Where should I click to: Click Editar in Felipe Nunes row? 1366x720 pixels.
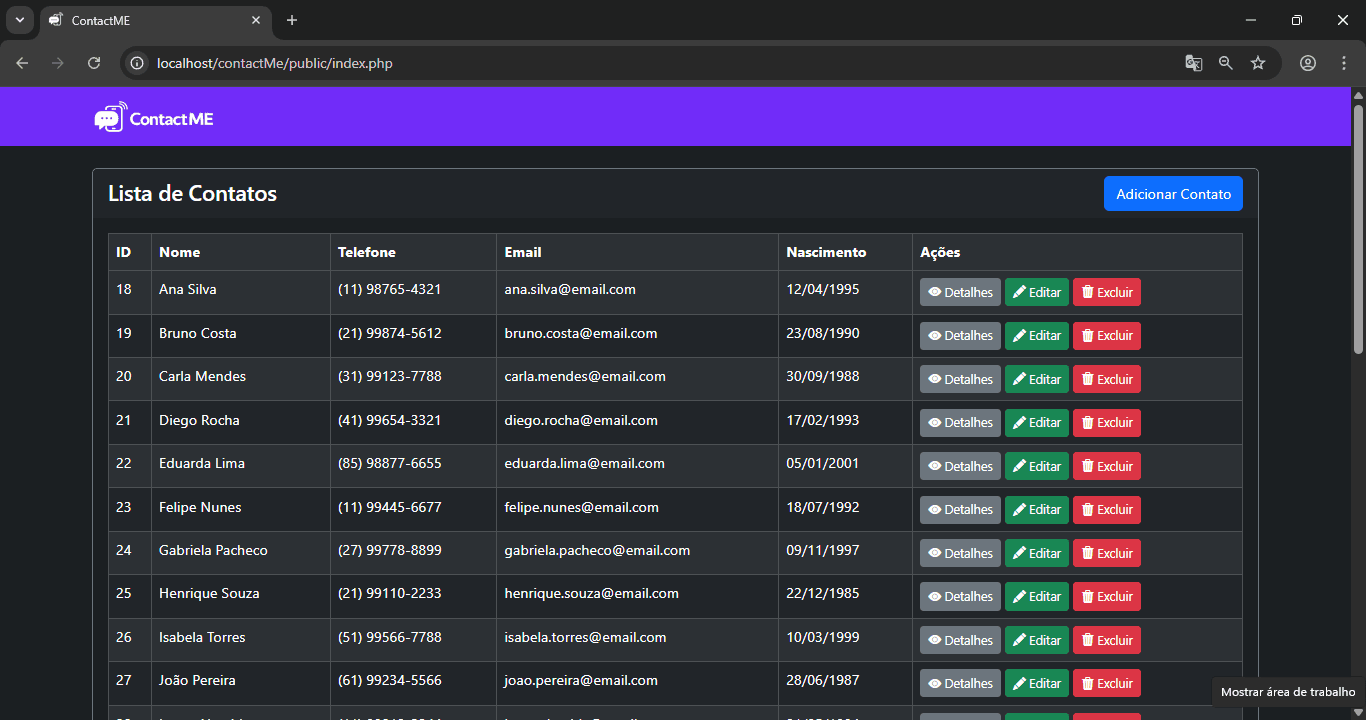1037,510
